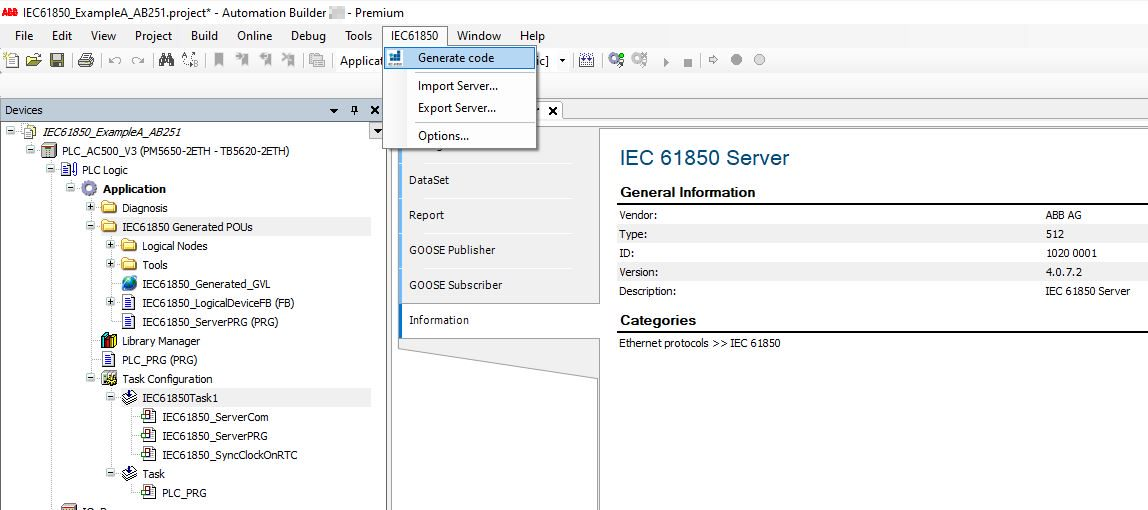This screenshot has height=510, width=1148.
Task: Select IEC61850_SyncClockOnRTC in the tree
Action: 229,455
